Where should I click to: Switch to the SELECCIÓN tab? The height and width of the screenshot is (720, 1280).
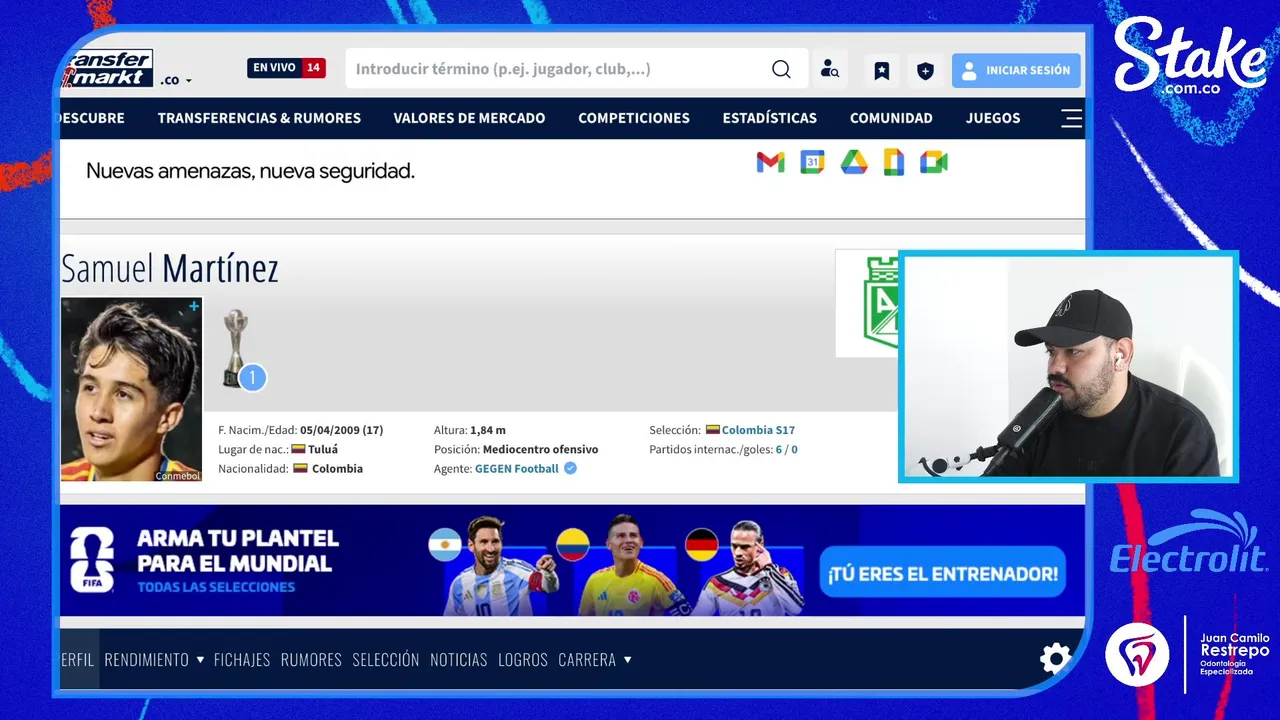[386, 659]
